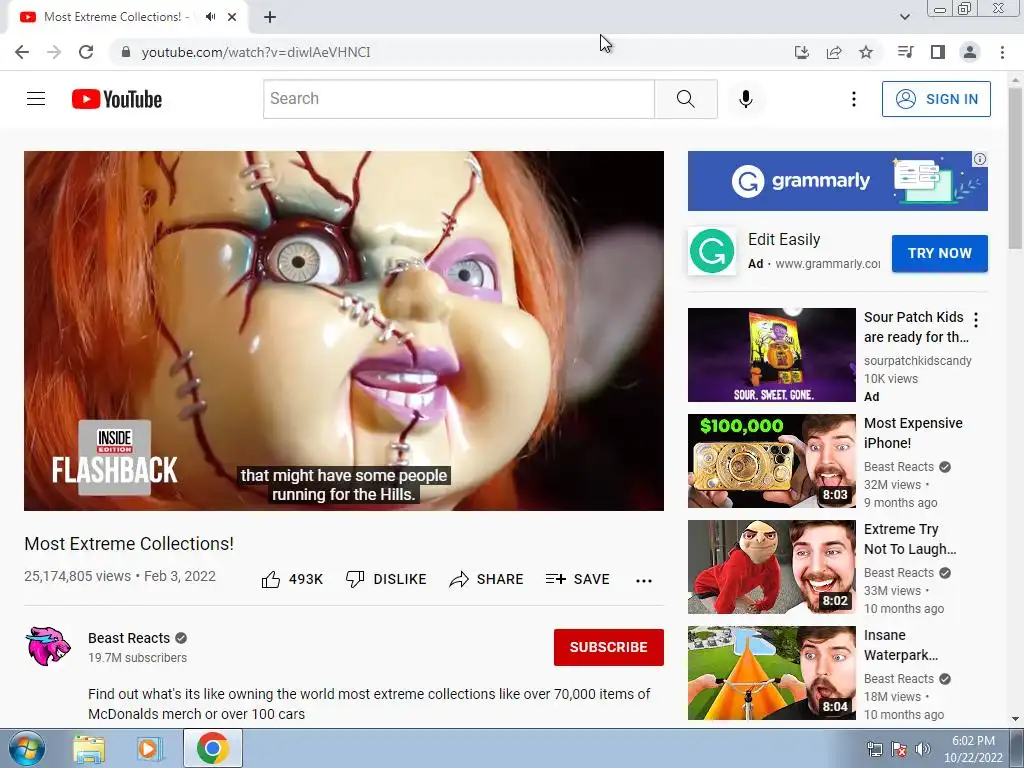Start voice search with microphone icon
The image size is (1024, 768).
(x=746, y=99)
